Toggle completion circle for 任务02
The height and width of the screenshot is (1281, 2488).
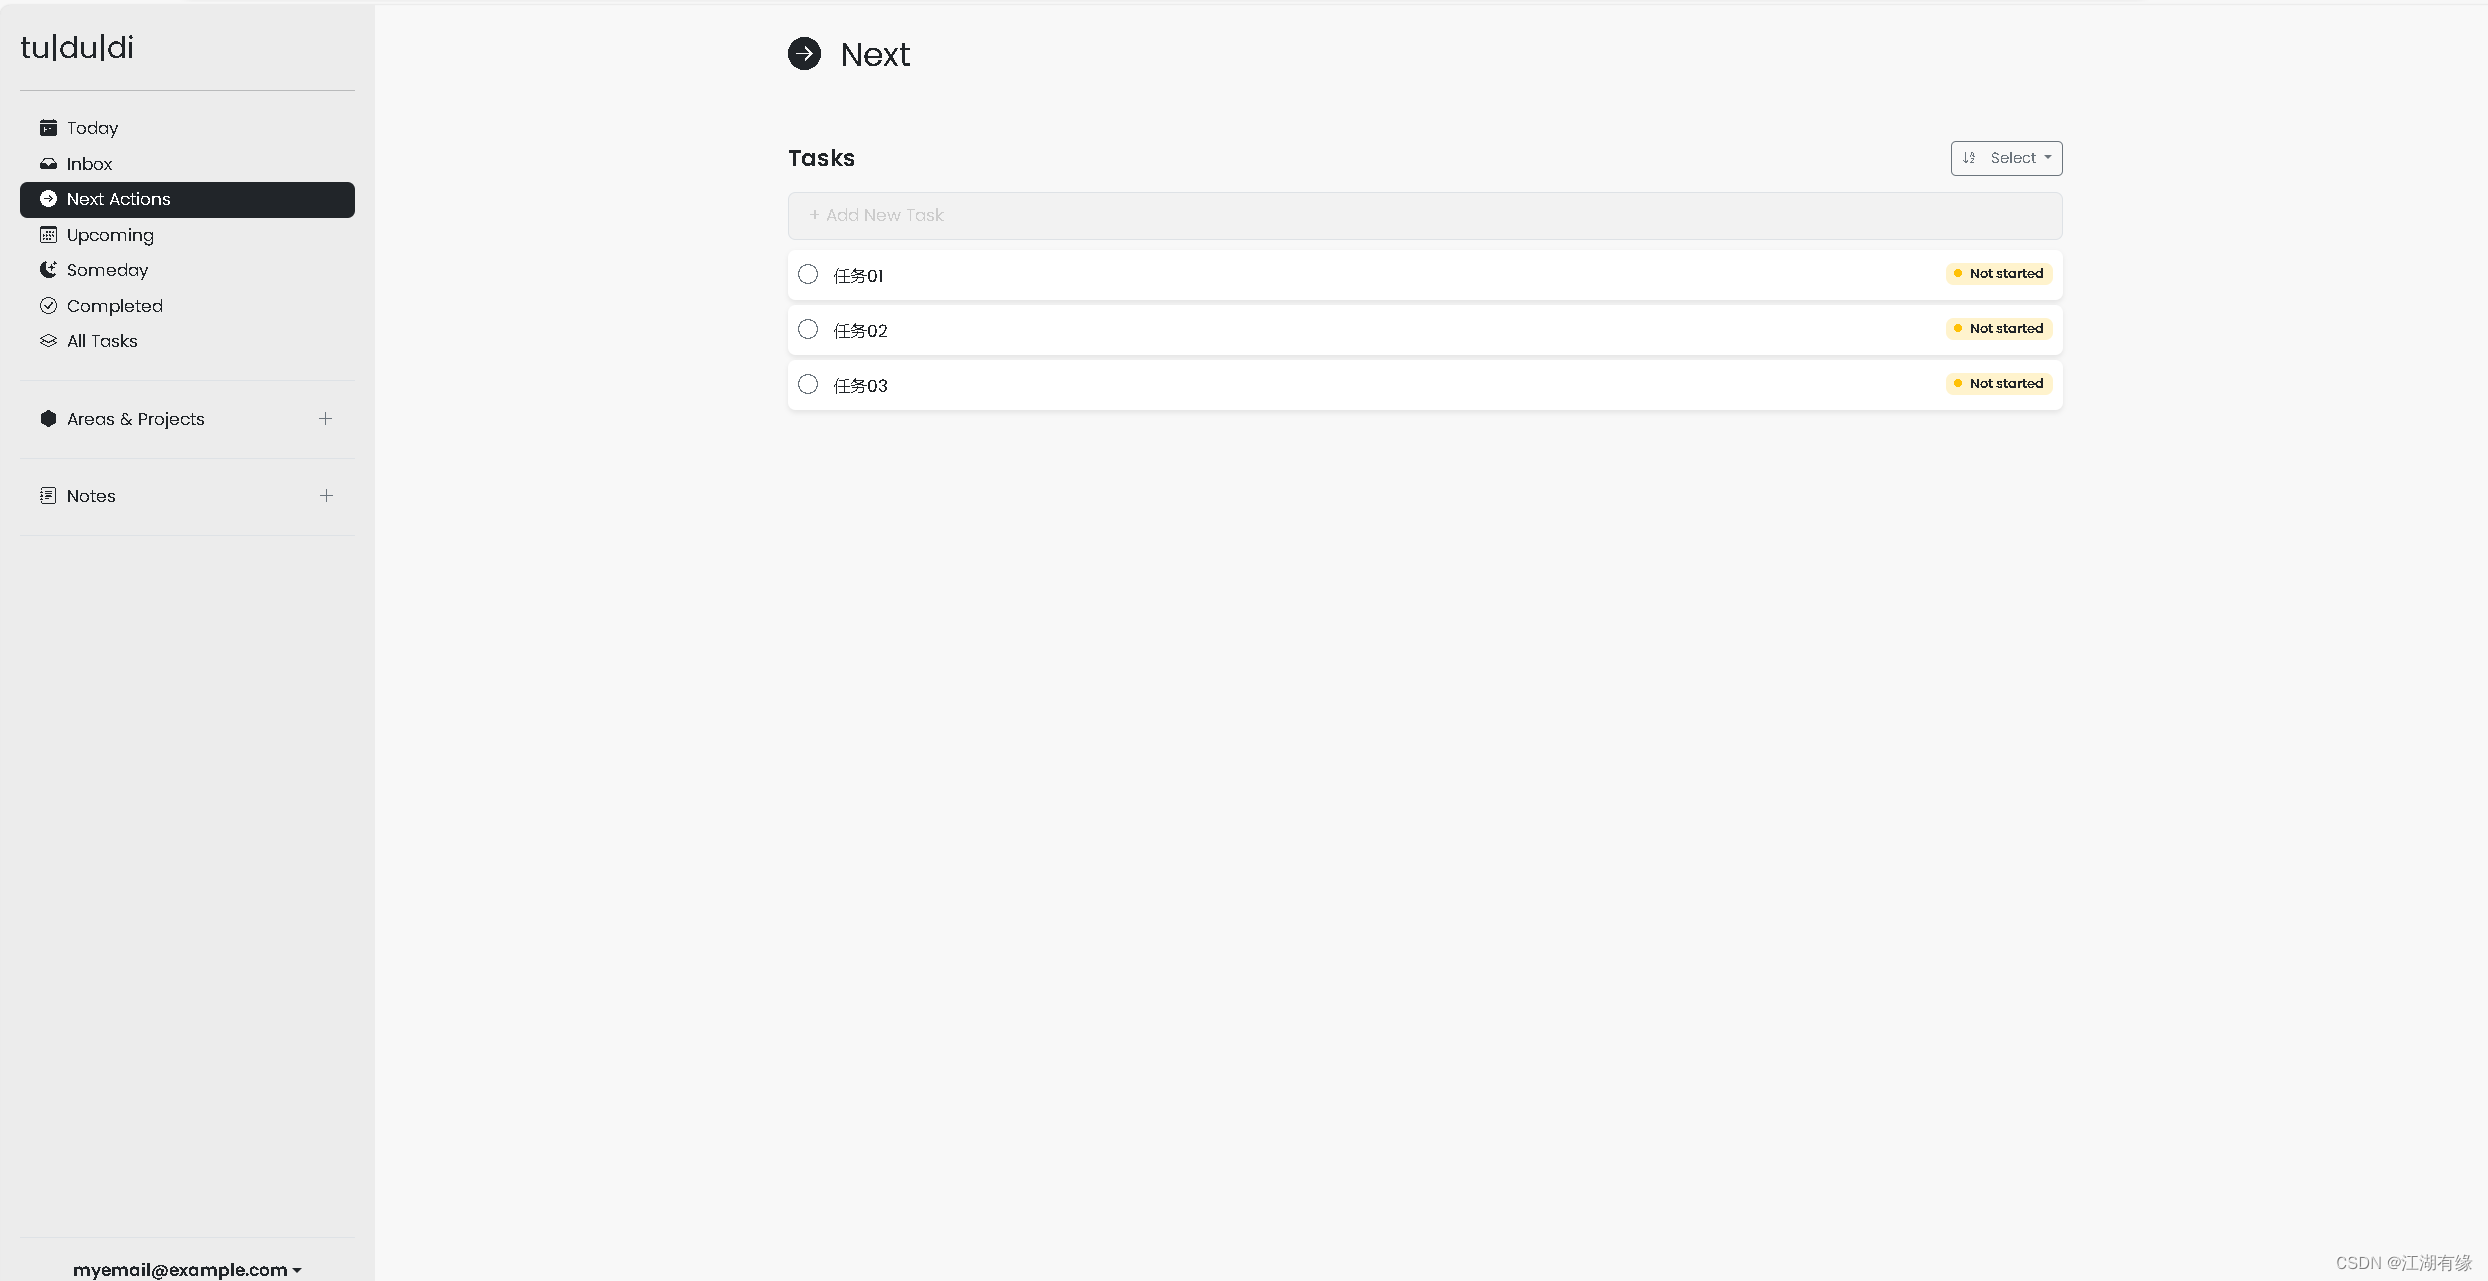point(808,330)
